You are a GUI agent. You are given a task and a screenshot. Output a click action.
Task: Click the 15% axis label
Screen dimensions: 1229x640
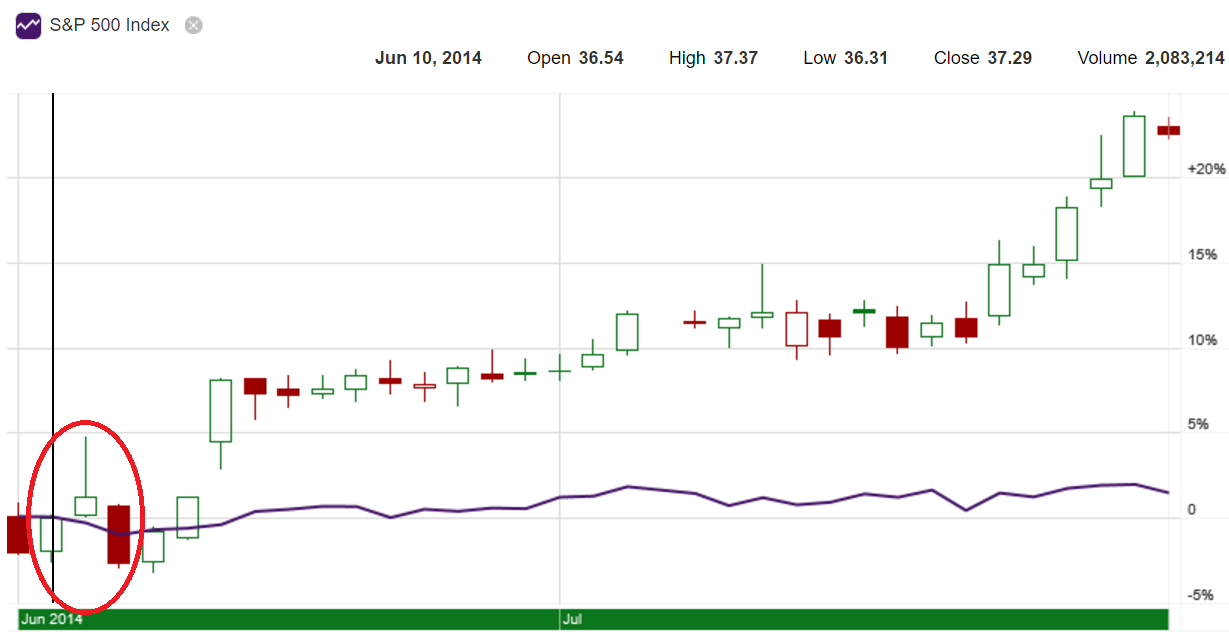click(1203, 255)
